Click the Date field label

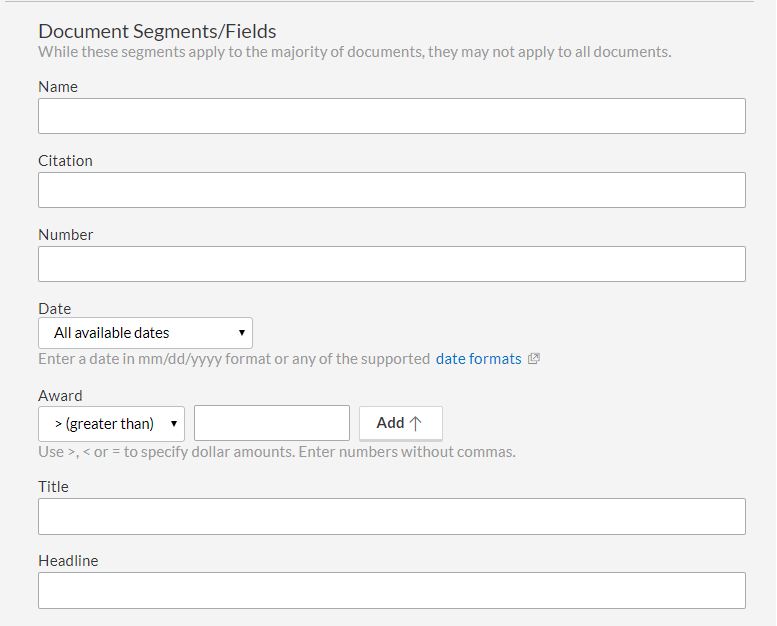tap(55, 309)
